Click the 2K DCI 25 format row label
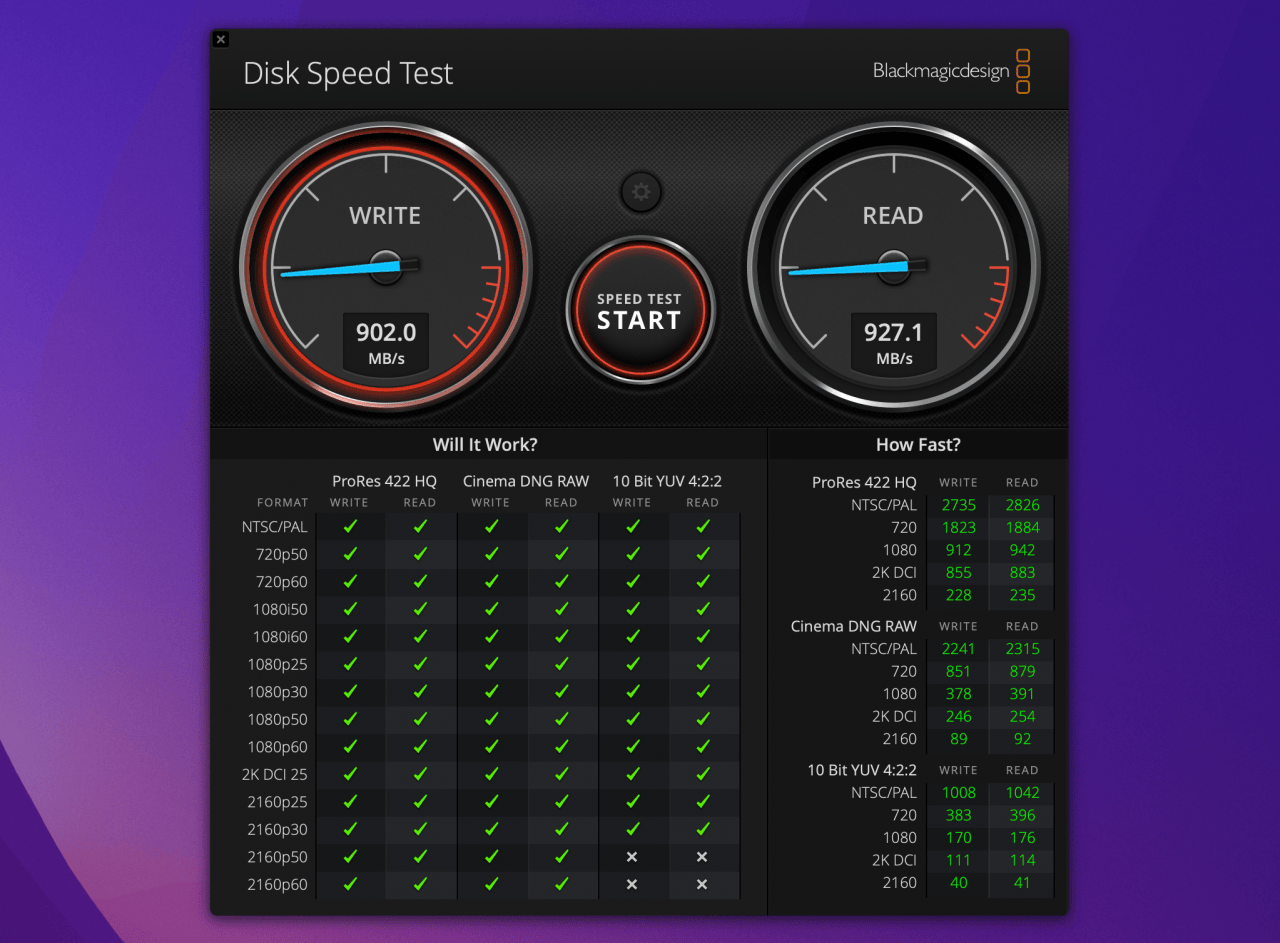Viewport: 1280px width, 943px height. tap(275, 774)
